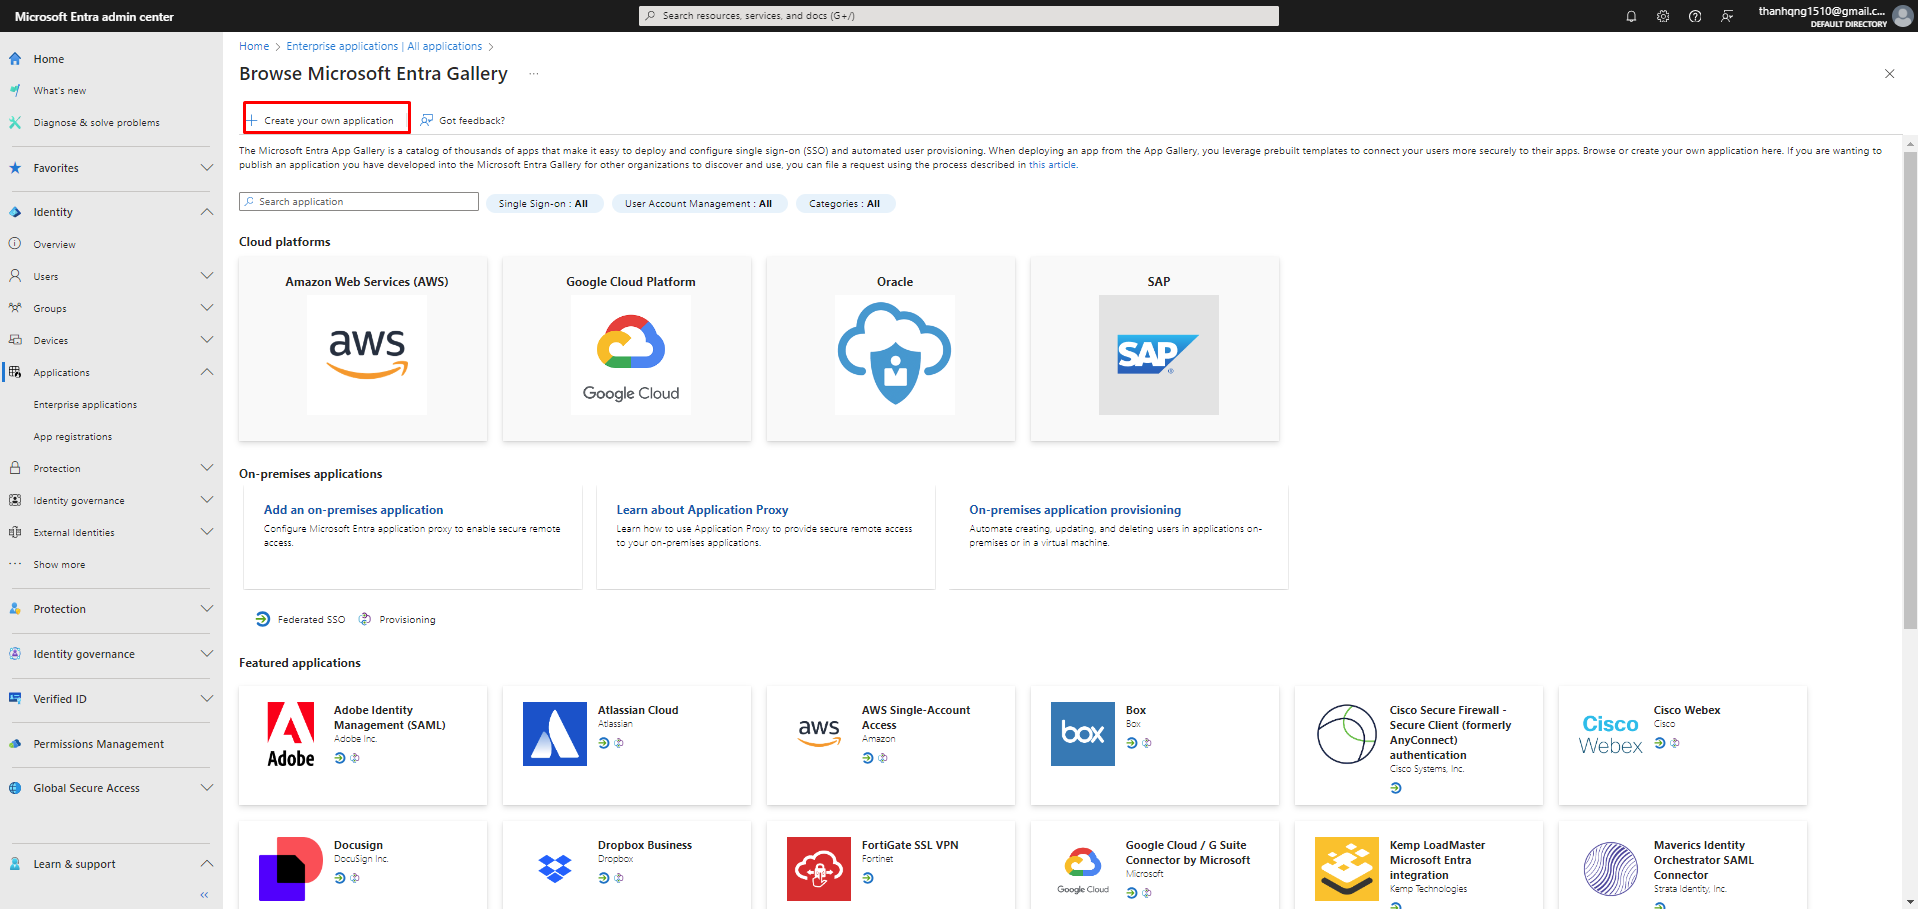The image size is (1918, 909).
Task: Expand the Verified ID chevron
Action: [207, 699]
